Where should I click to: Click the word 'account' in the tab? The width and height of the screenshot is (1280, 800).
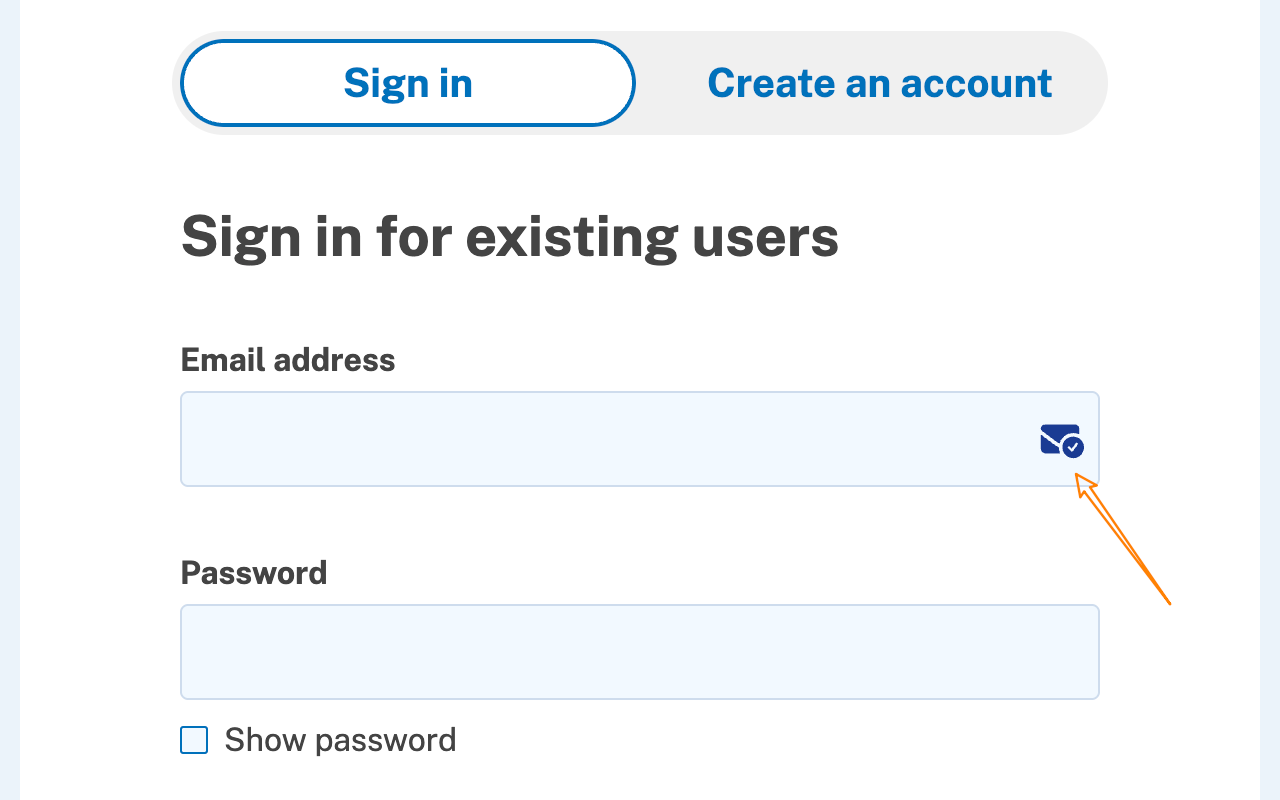[976, 83]
